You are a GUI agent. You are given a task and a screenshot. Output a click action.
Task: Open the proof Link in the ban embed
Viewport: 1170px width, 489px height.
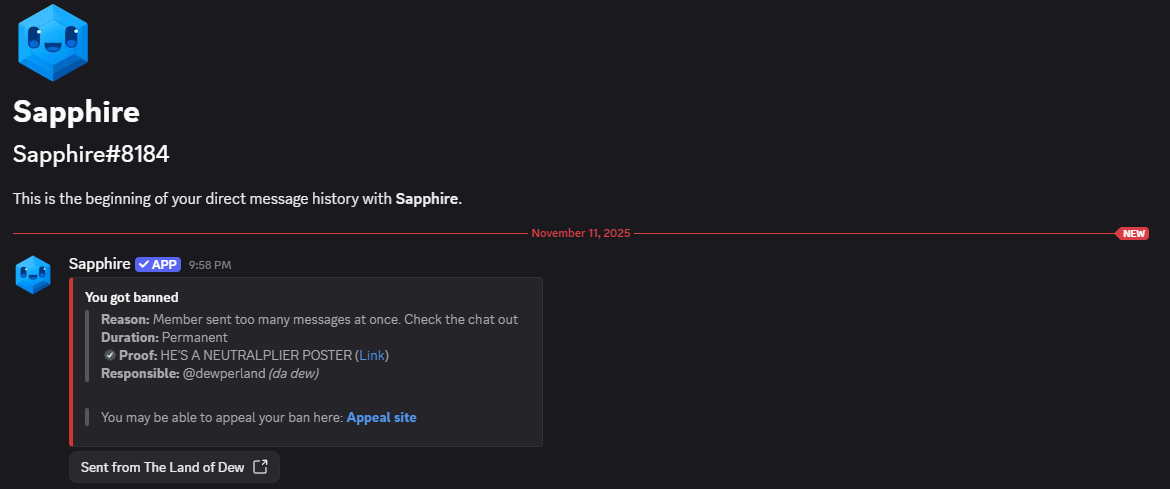pyautogui.click(x=371, y=355)
